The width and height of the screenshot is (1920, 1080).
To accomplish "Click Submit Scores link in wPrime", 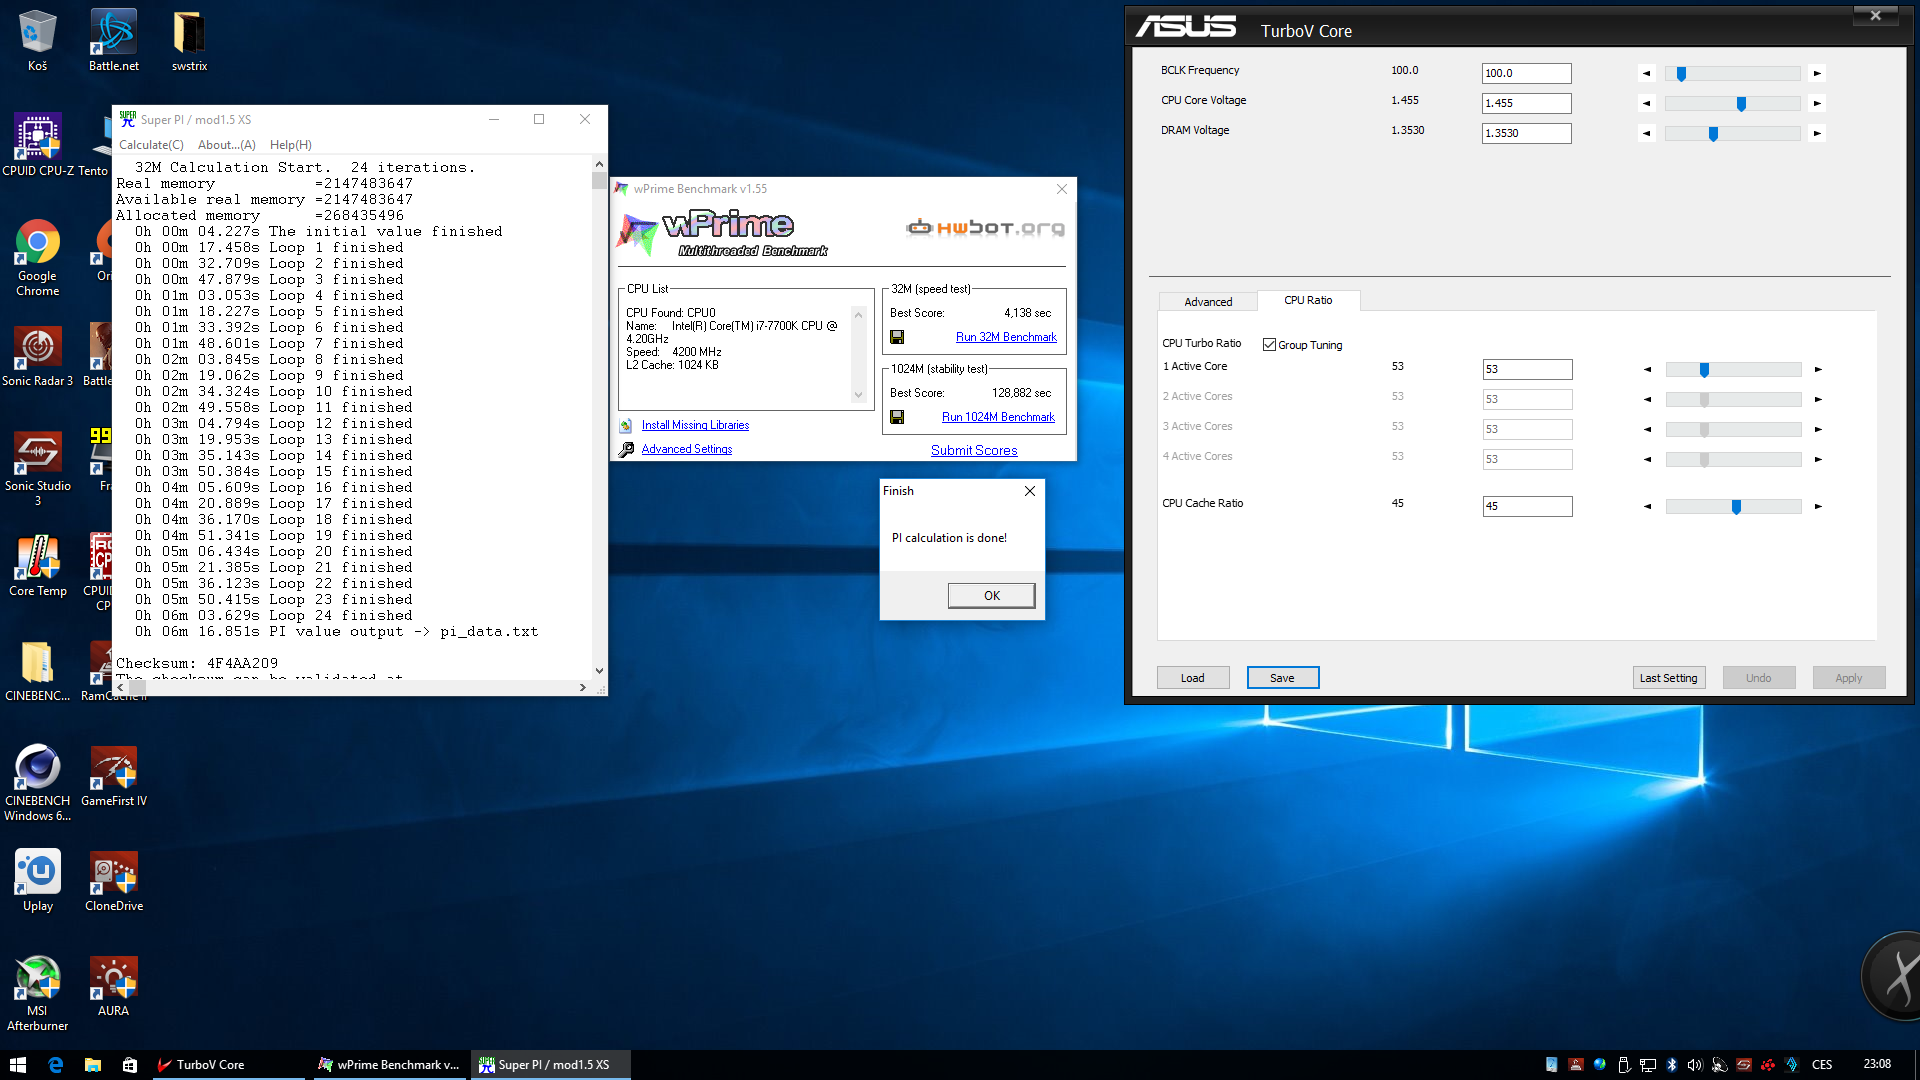I will 974,451.
